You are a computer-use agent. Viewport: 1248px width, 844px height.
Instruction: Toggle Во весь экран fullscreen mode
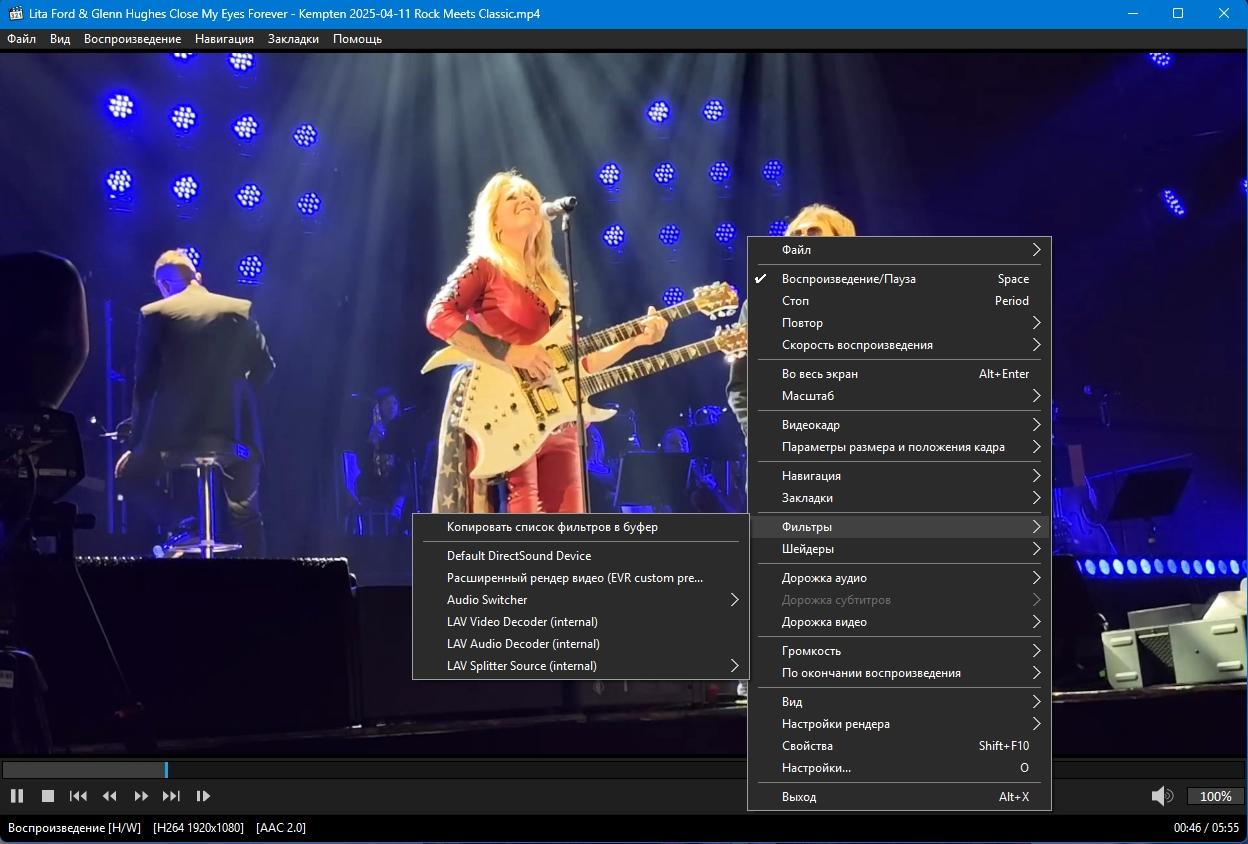pyautogui.click(x=820, y=374)
